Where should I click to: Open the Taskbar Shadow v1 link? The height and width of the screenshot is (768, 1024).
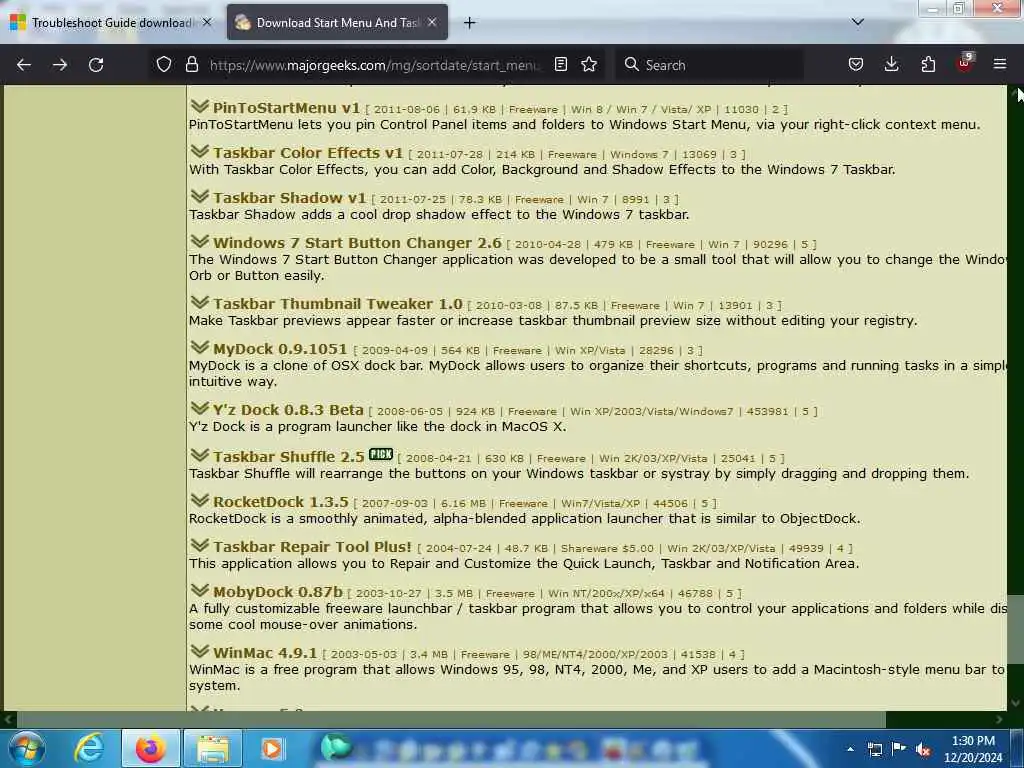[x=289, y=198]
